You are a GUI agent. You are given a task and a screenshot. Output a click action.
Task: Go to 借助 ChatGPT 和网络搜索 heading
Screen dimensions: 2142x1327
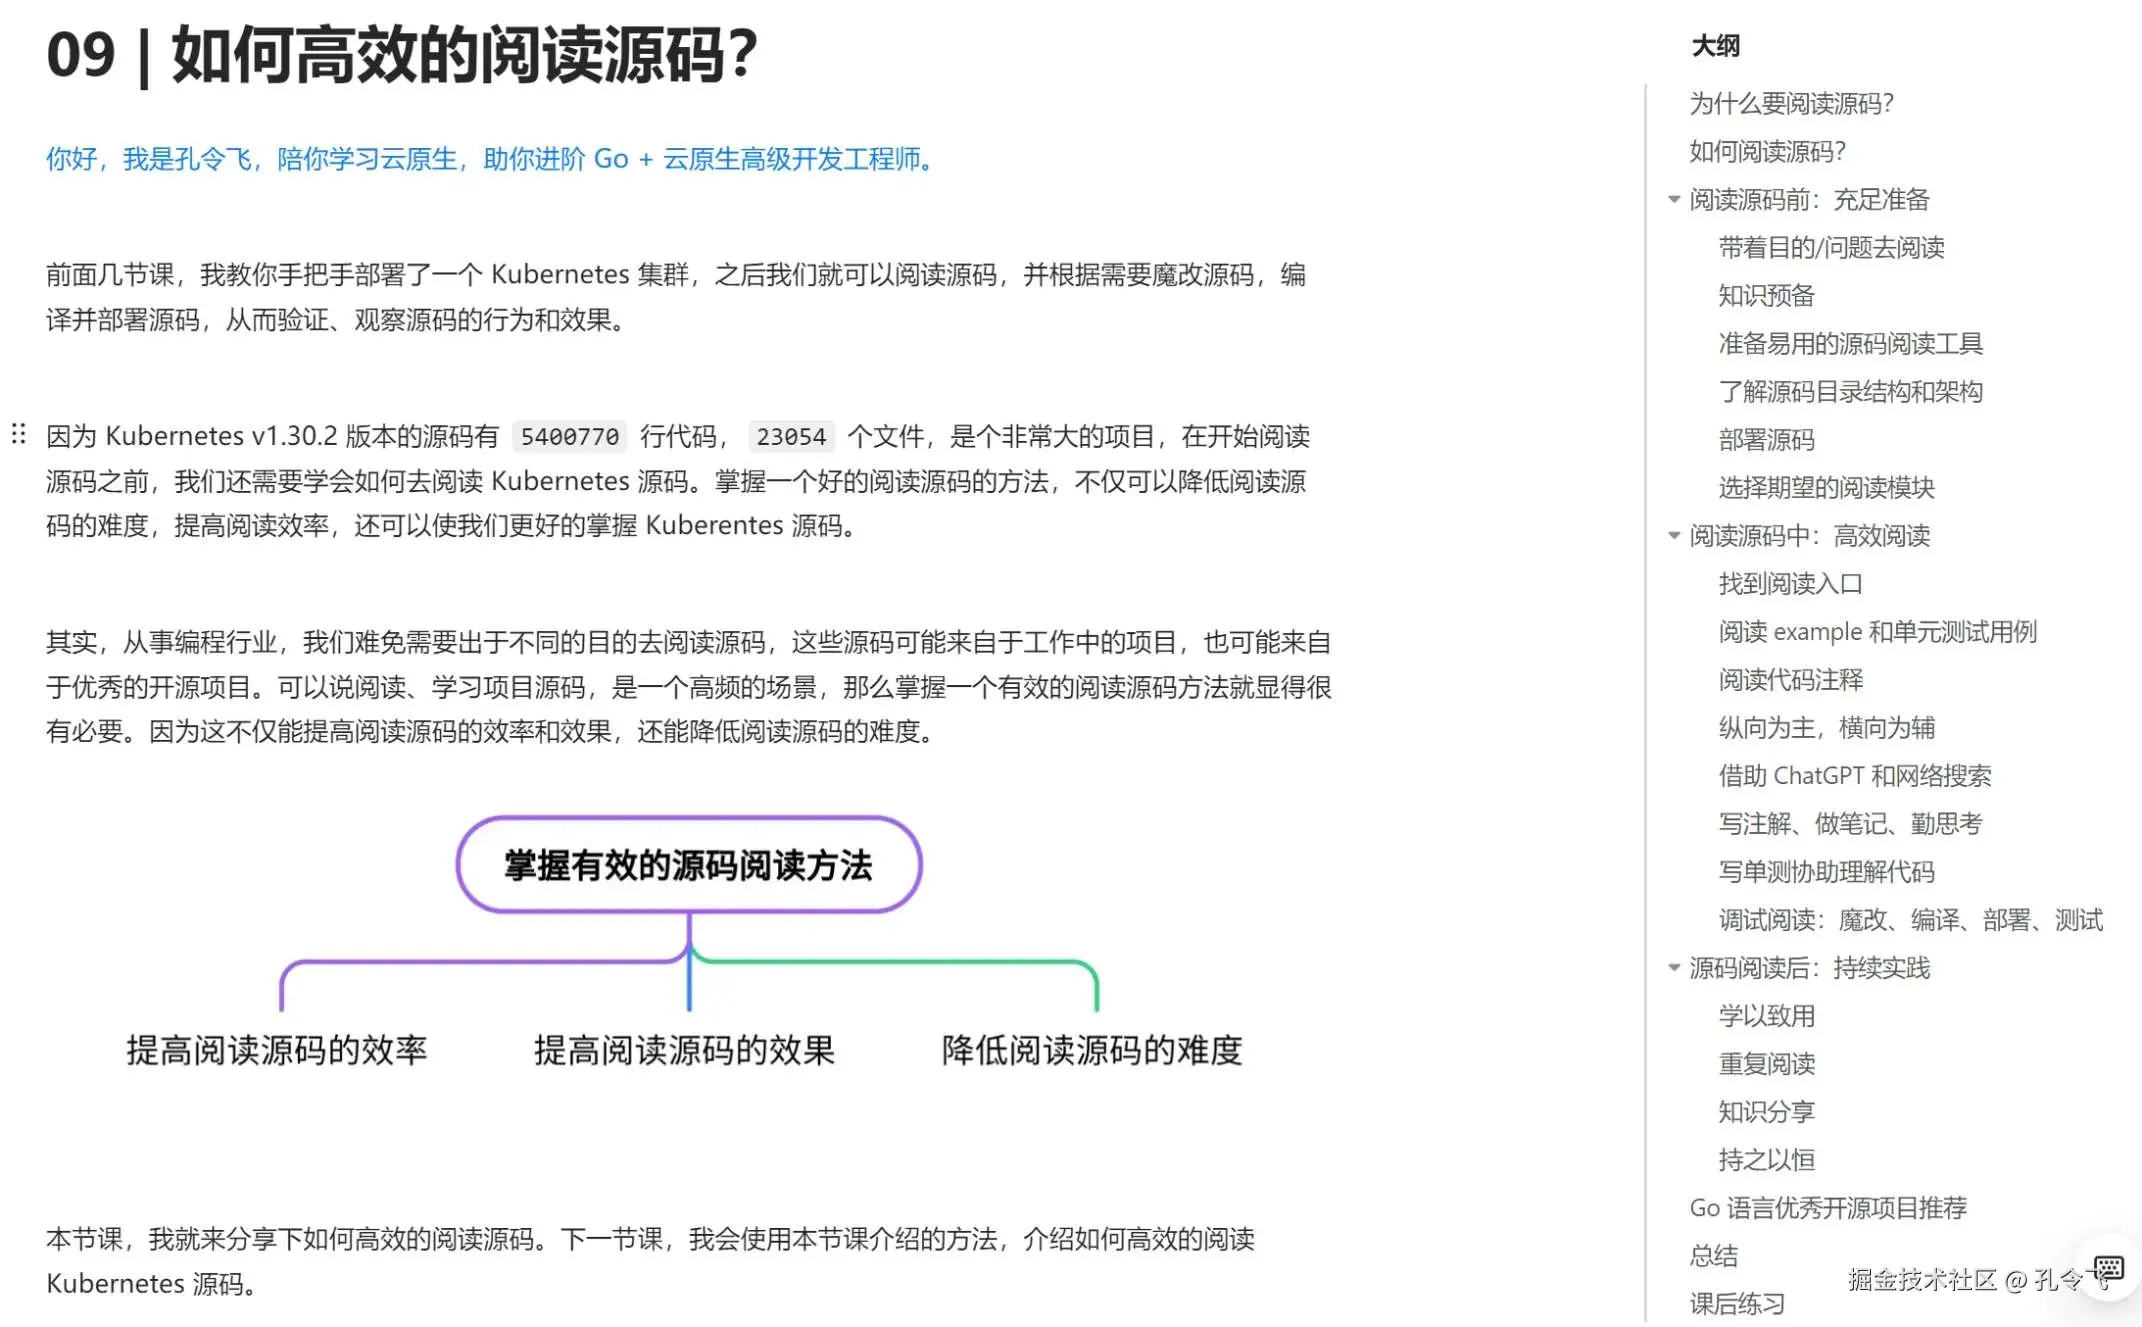[x=1854, y=775]
